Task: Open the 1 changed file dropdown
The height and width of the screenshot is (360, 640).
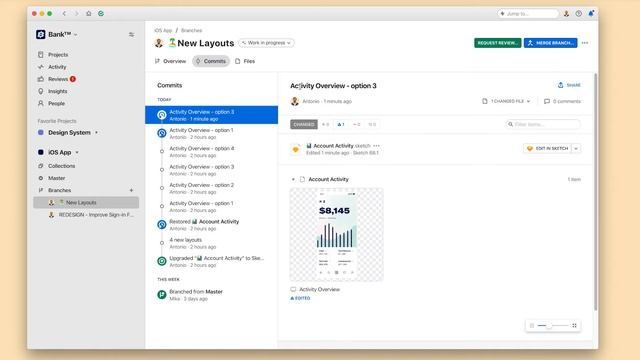Action: coord(506,101)
